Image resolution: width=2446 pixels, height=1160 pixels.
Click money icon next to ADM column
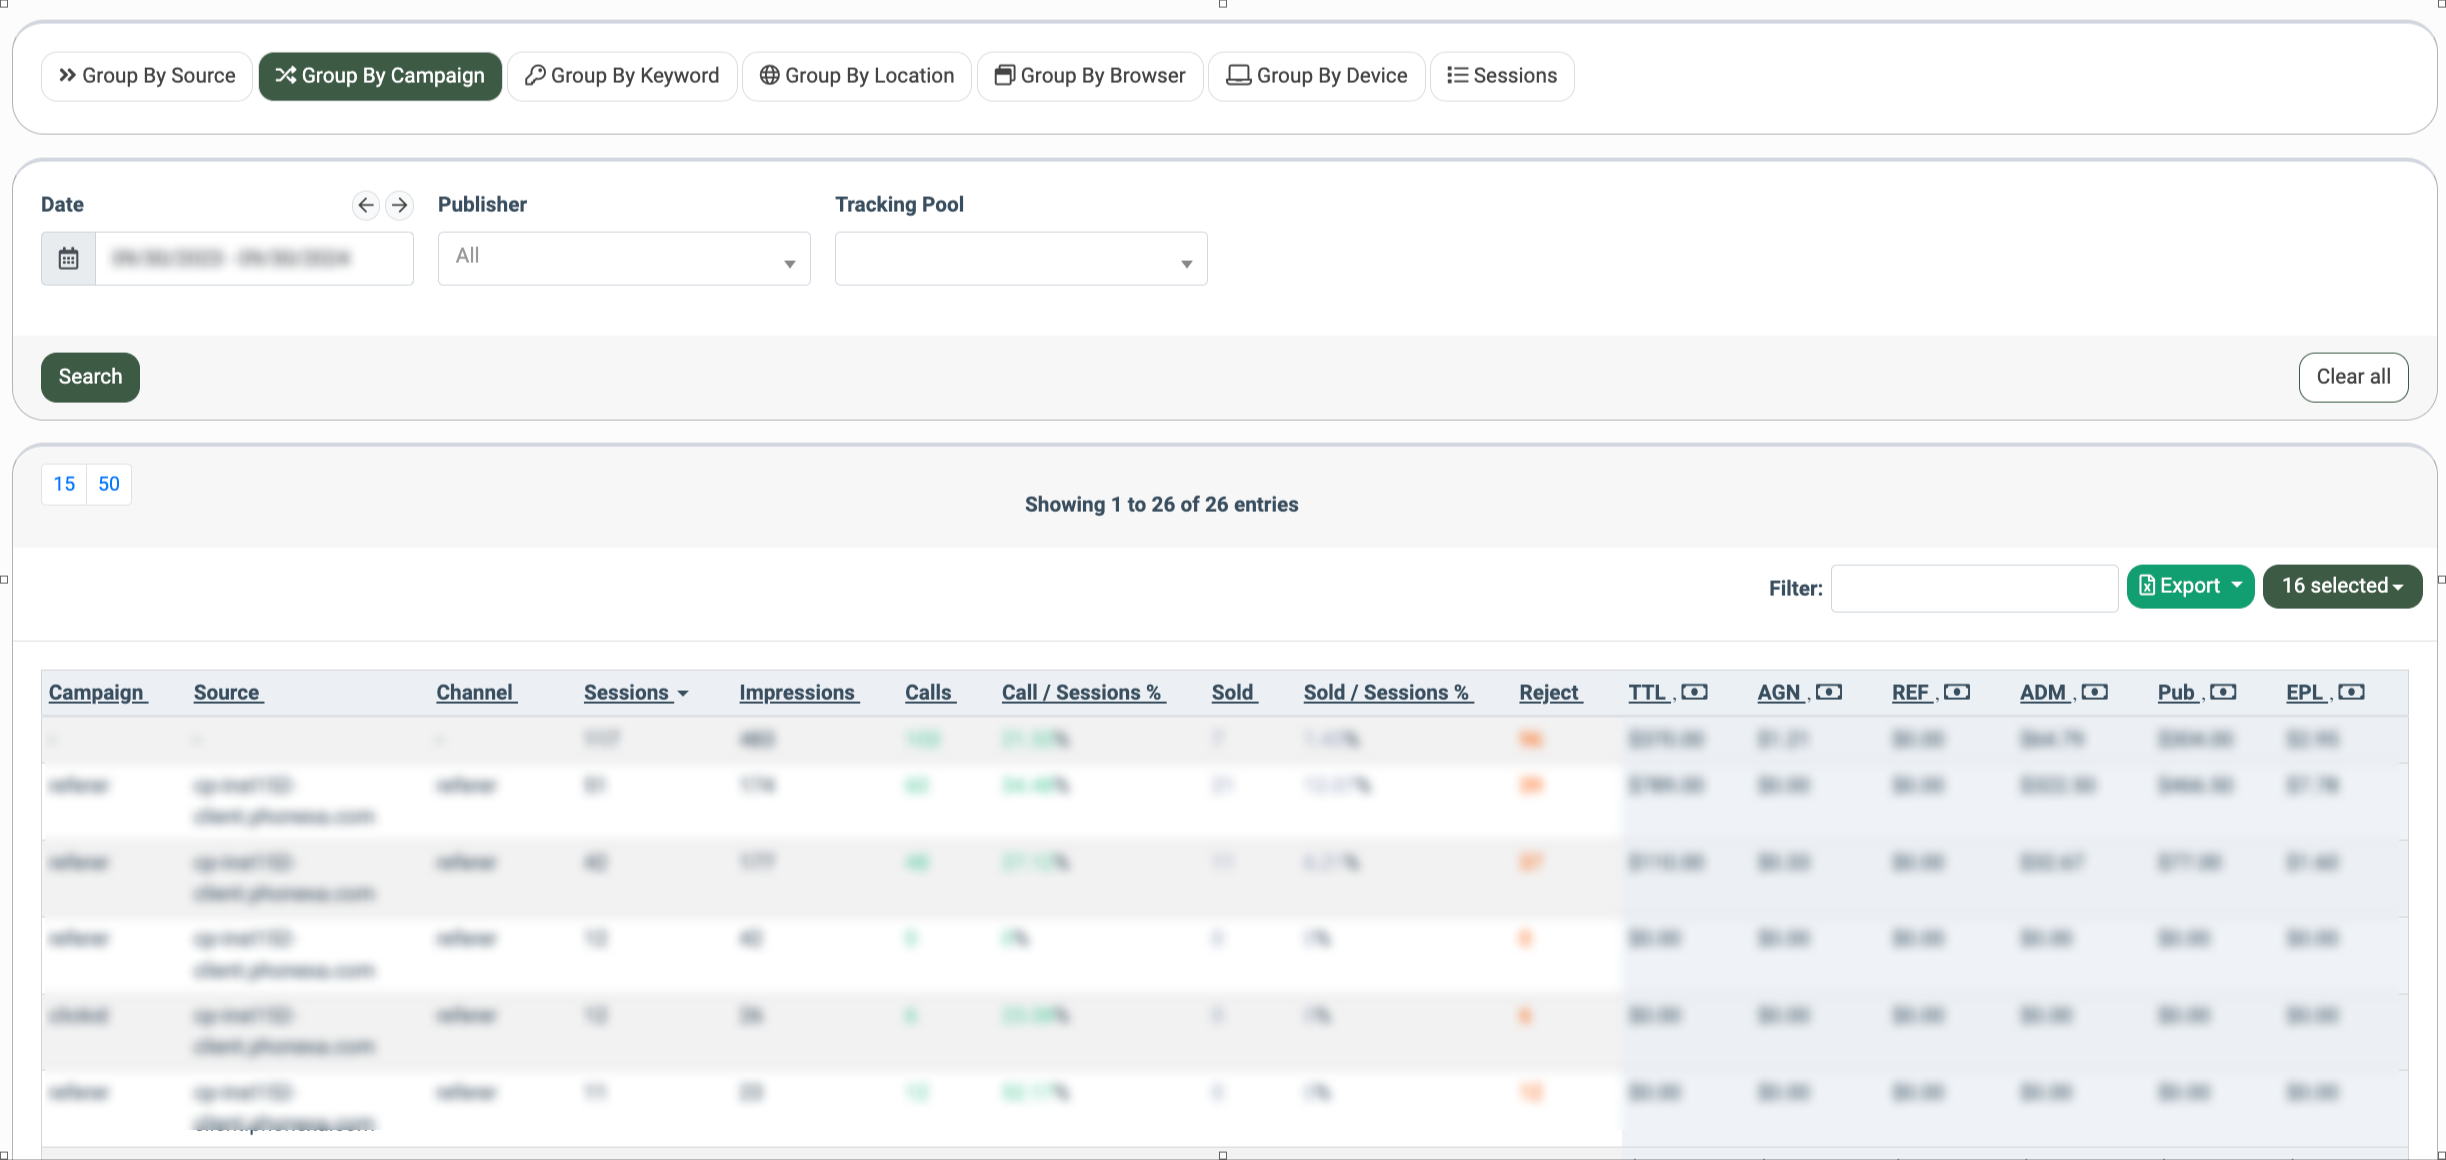[x=2094, y=692]
